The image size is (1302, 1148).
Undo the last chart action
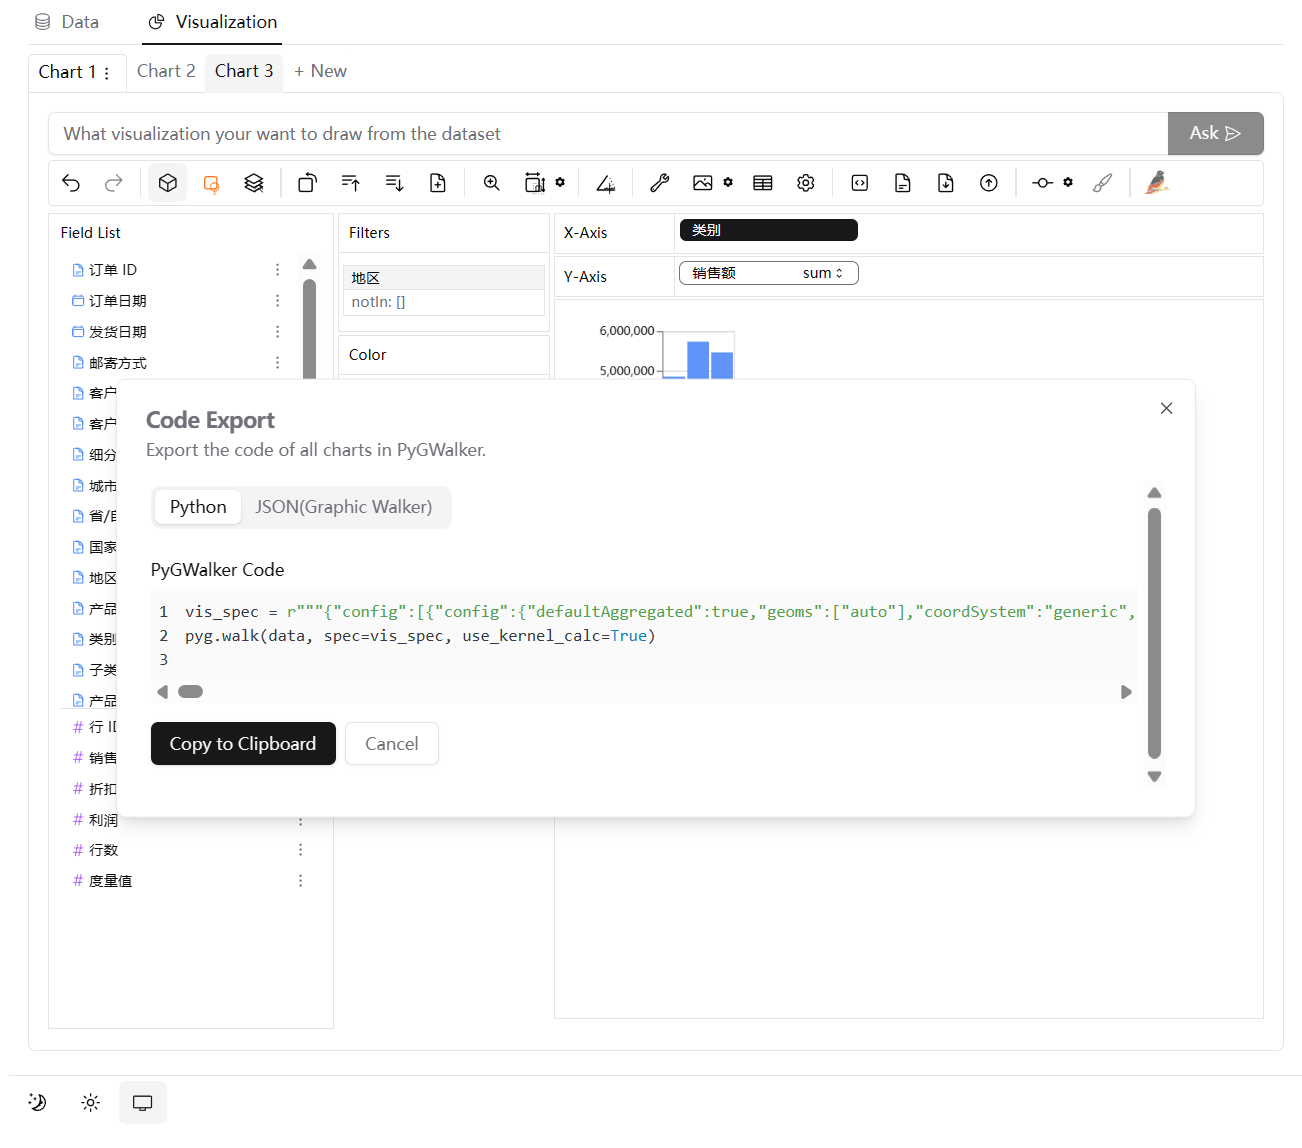71,182
